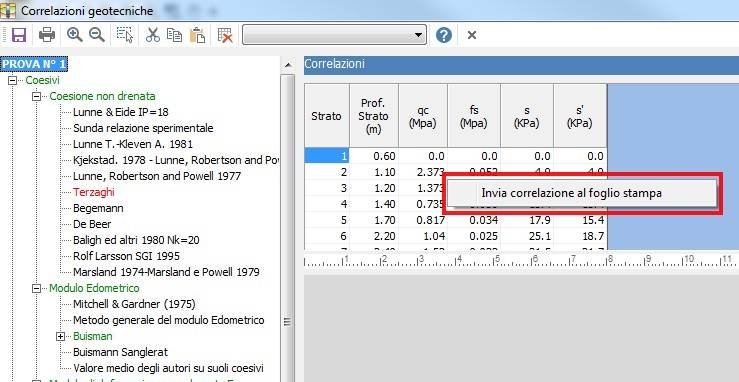
Task: Expand the Buisman tree node
Action: [60, 336]
